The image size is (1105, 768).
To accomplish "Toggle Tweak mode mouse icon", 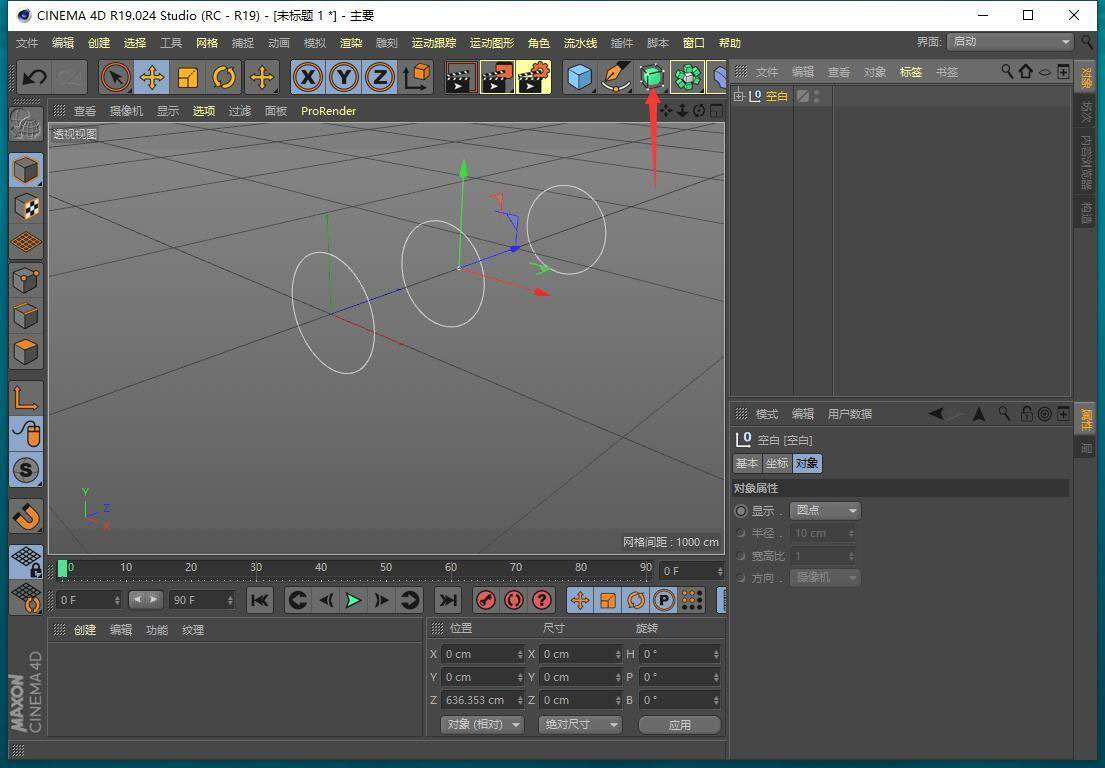I will 26,434.
